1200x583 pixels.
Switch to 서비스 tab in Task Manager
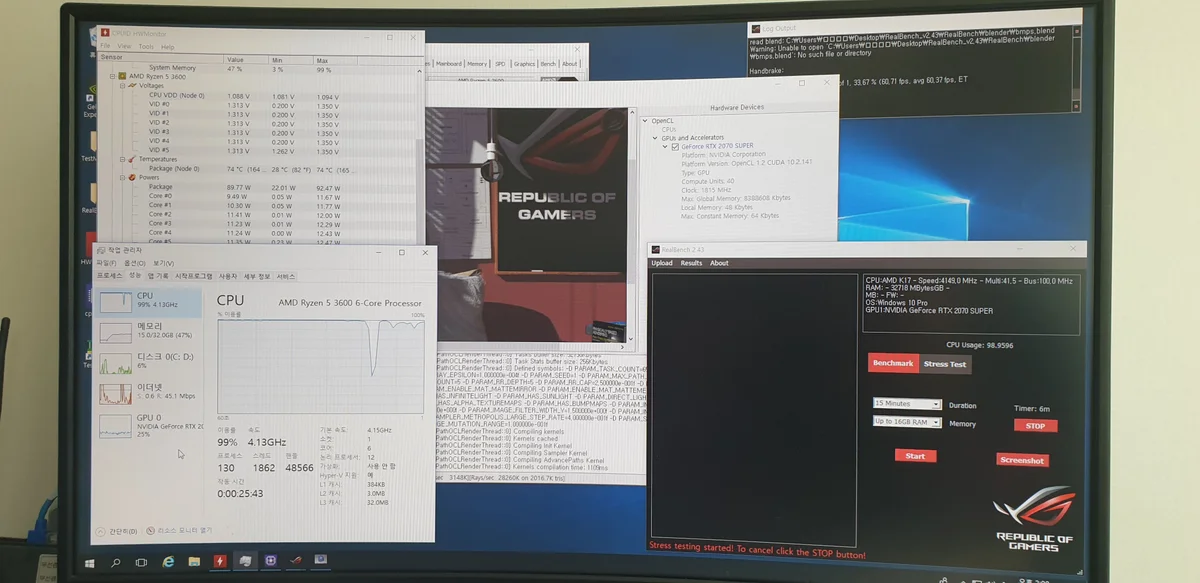coord(286,275)
